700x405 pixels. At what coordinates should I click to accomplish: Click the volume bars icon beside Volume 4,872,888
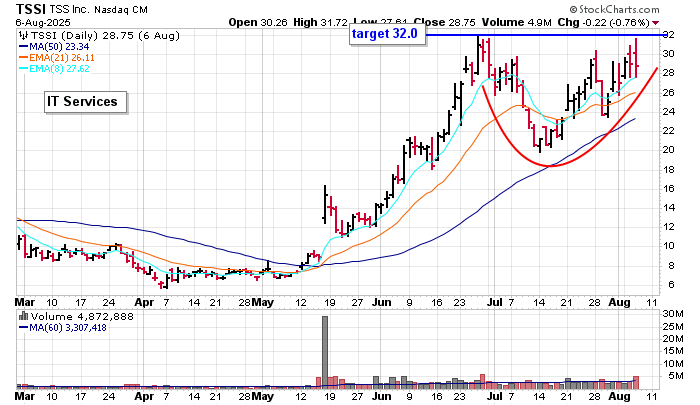tap(23, 317)
